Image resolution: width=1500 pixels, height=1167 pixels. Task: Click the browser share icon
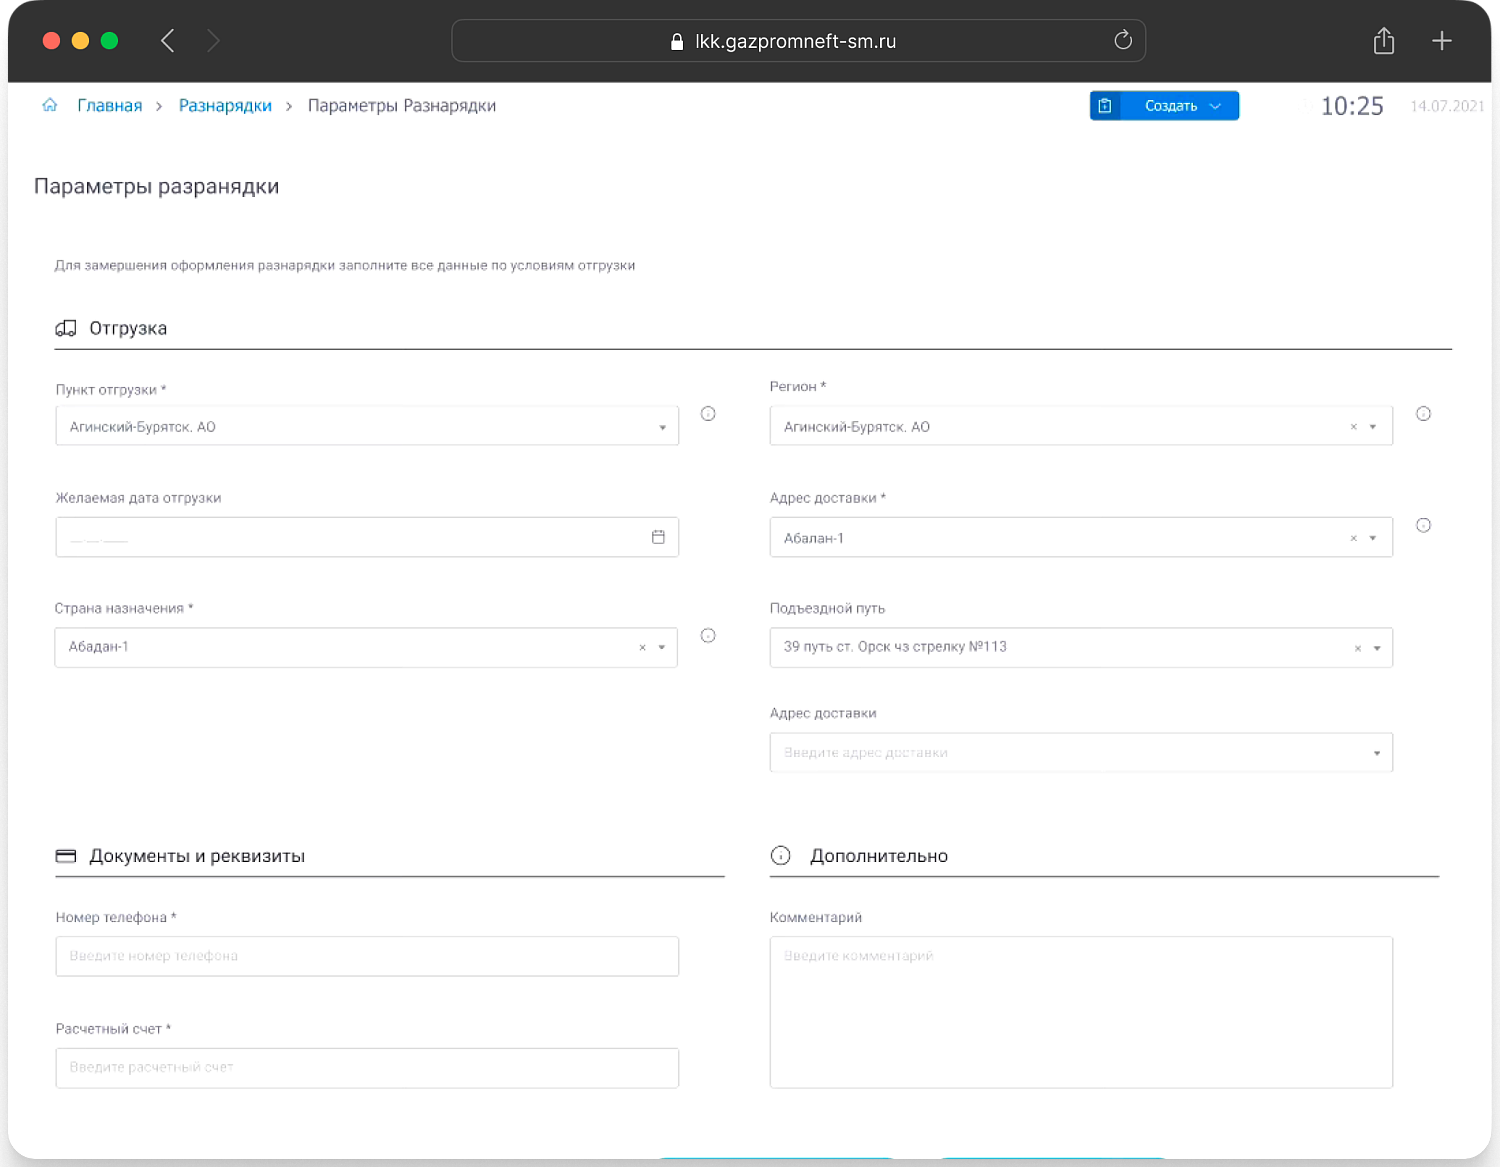[1384, 41]
